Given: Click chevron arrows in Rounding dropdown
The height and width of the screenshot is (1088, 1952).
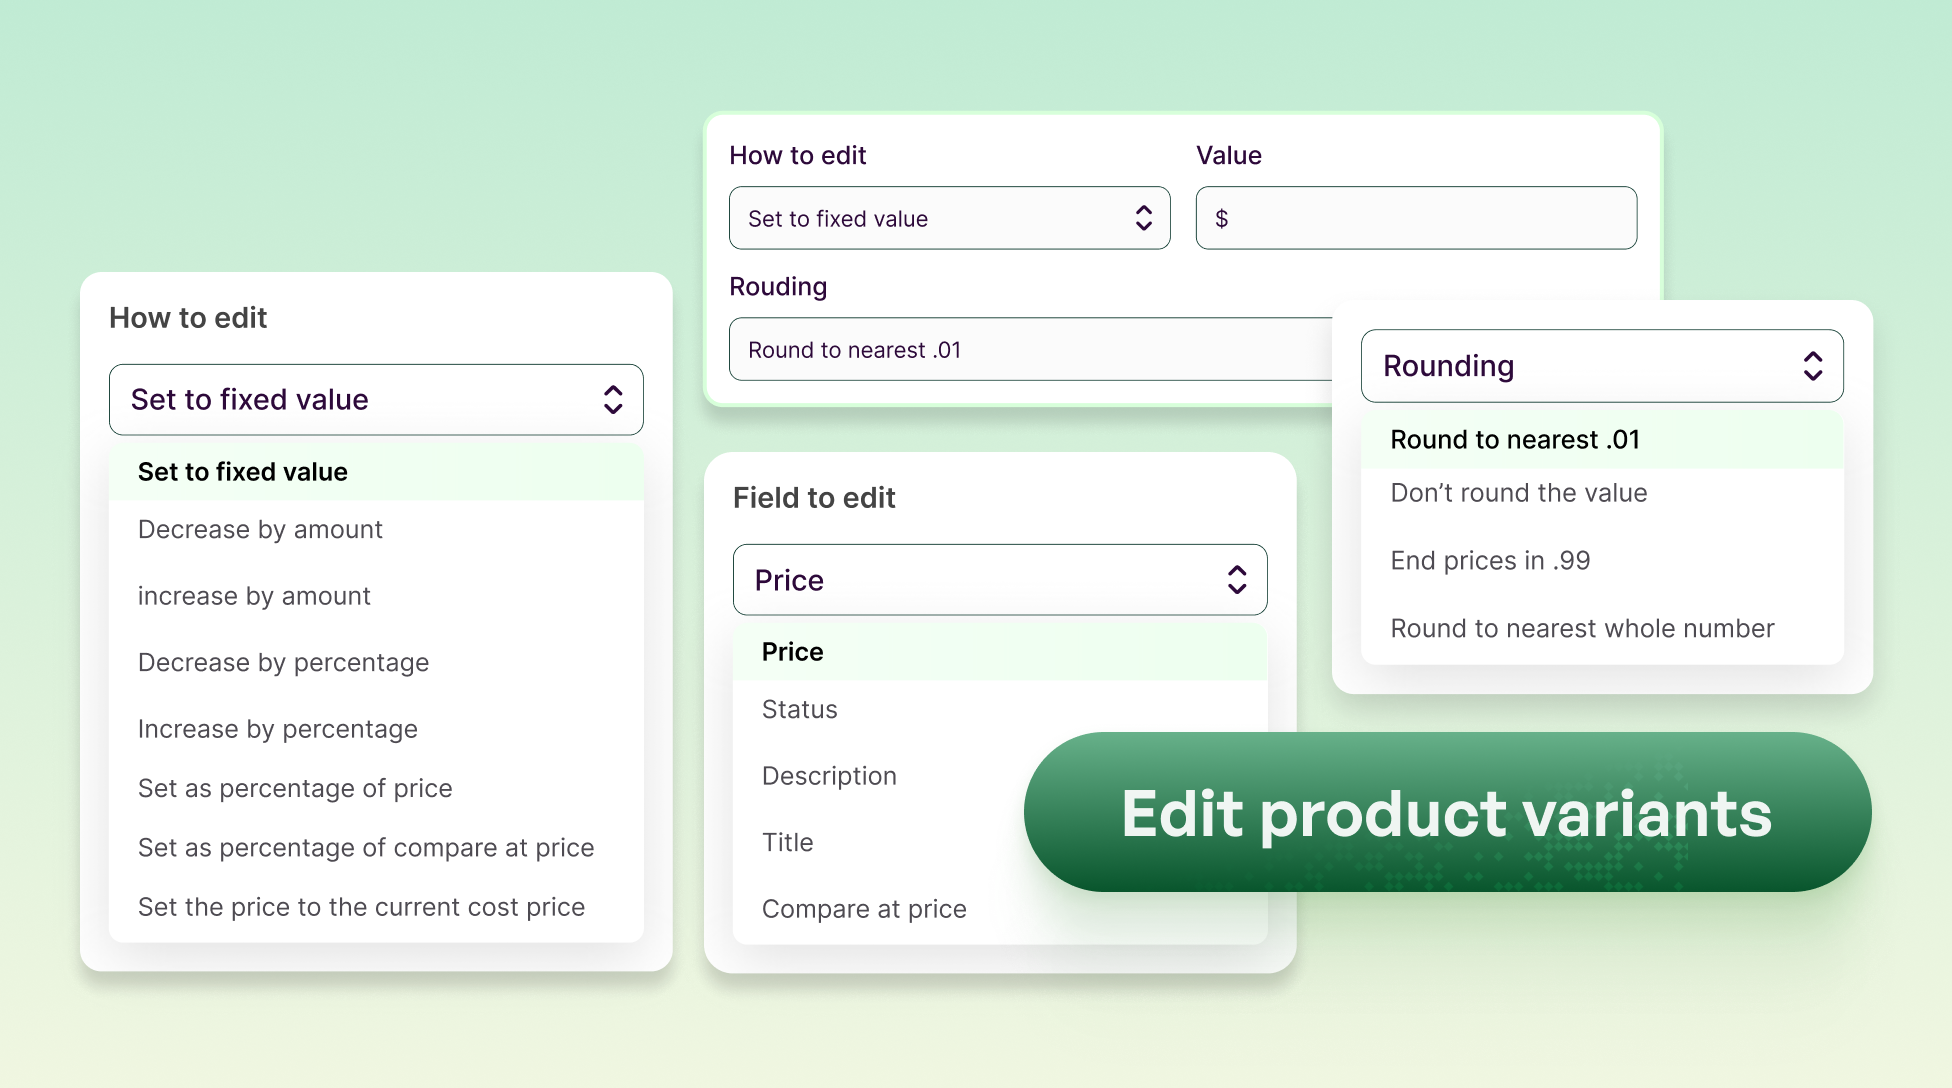Looking at the screenshot, I should (1812, 366).
